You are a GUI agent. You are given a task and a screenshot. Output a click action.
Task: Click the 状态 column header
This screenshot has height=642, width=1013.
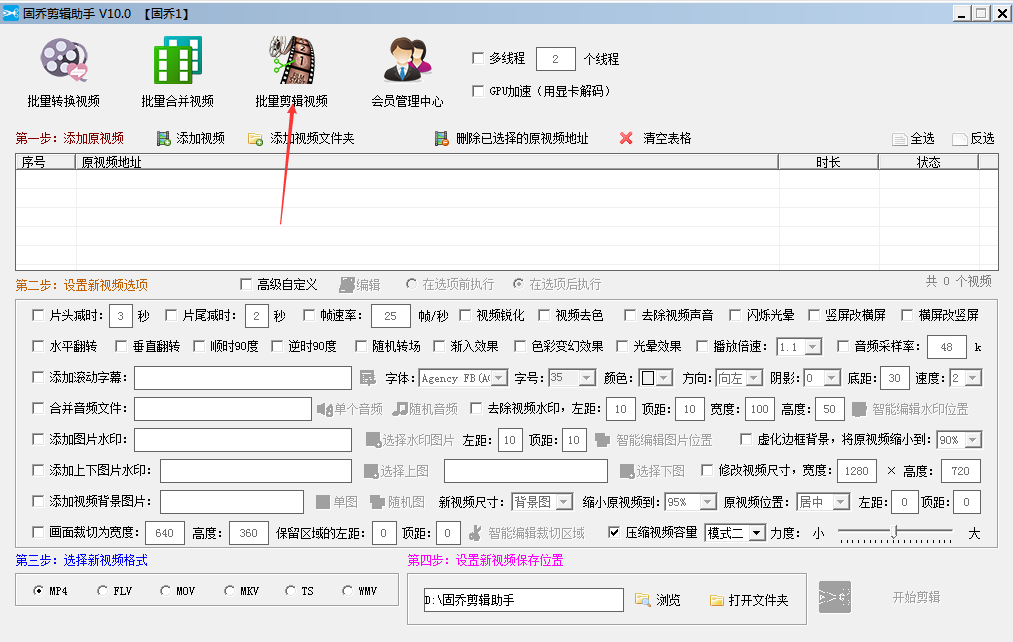(928, 161)
